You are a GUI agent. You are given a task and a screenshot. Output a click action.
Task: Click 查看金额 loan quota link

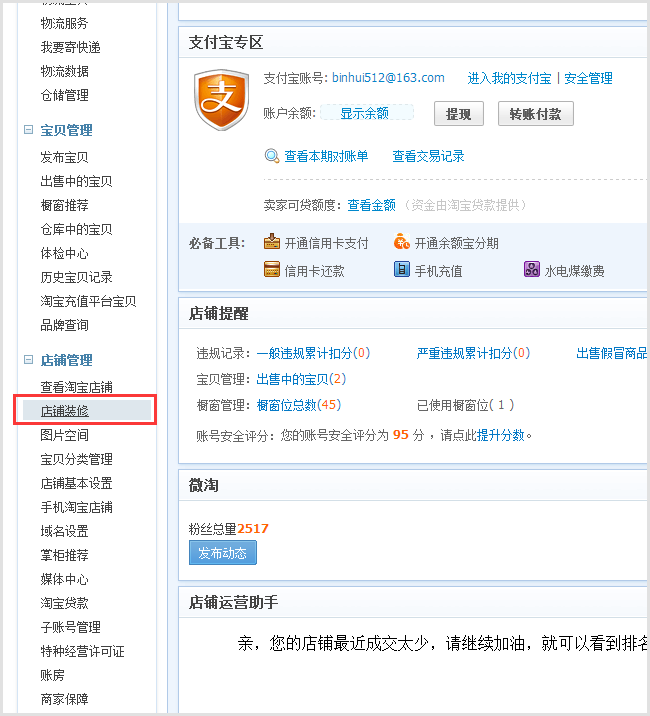pos(371,205)
